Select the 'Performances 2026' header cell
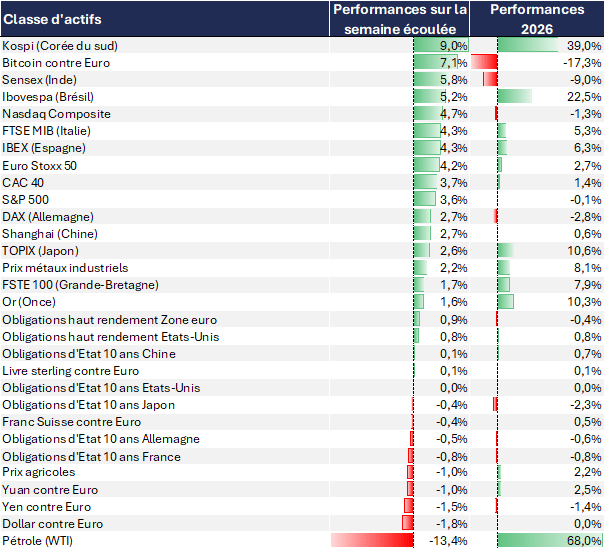The width and height of the screenshot is (605, 550). click(x=537, y=19)
